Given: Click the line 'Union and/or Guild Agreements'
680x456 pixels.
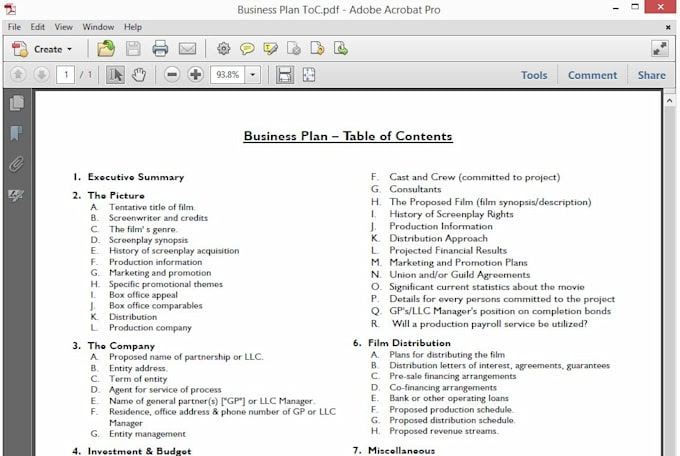Looking at the screenshot, I should [x=460, y=275].
